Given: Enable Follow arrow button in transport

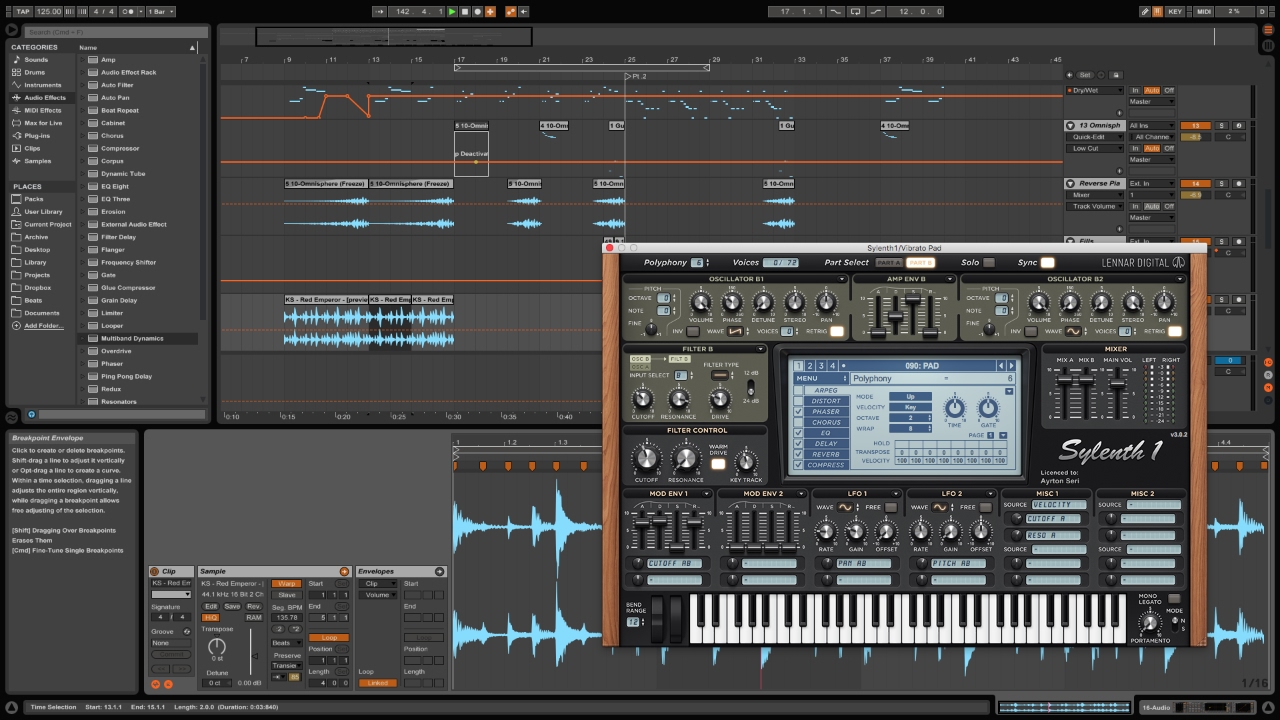Looking at the screenshot, I should (x=380, y=11).
